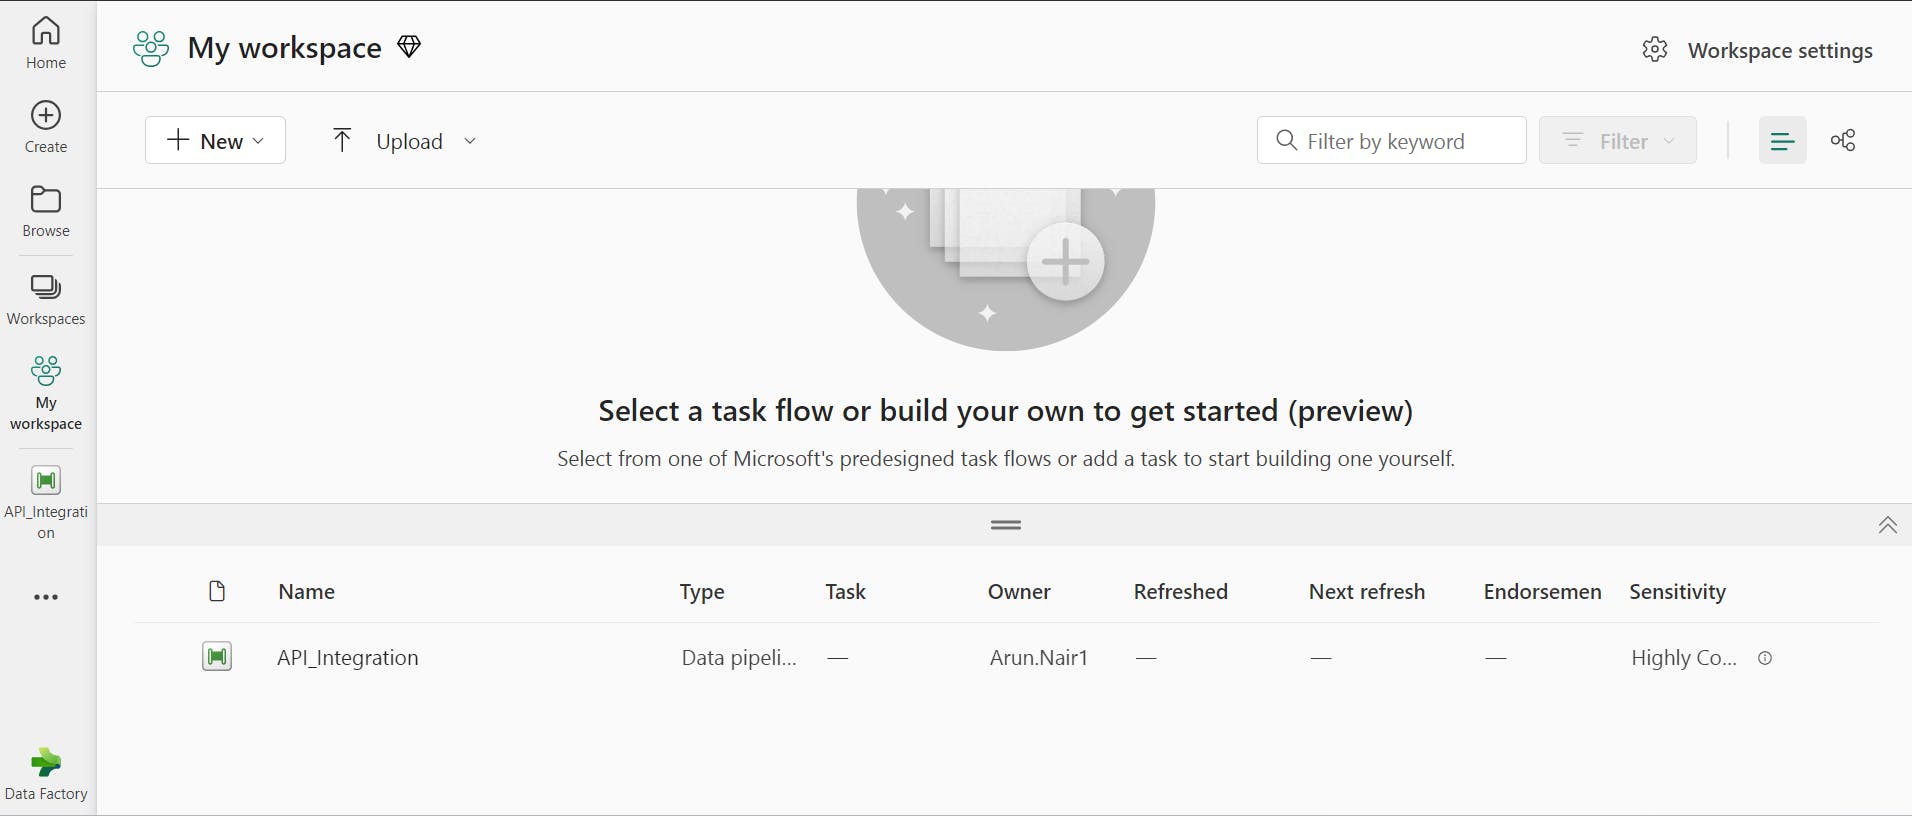Sort by the Next refresh column
This screenshot has height=816, width=1912.
pyautogui.click(x=1366, y=591)
